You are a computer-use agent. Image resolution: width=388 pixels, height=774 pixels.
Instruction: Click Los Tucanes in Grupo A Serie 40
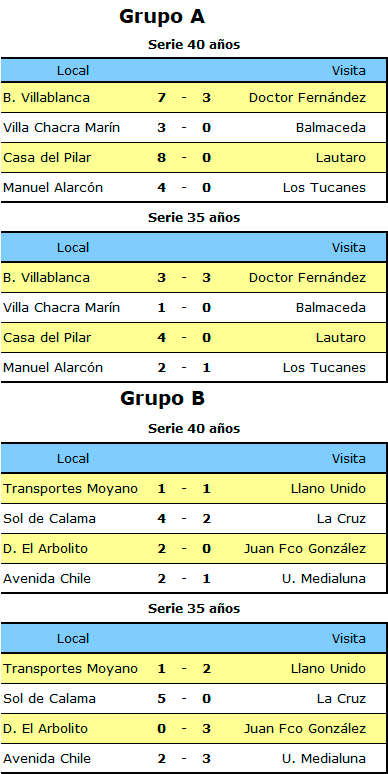point(324,188)
